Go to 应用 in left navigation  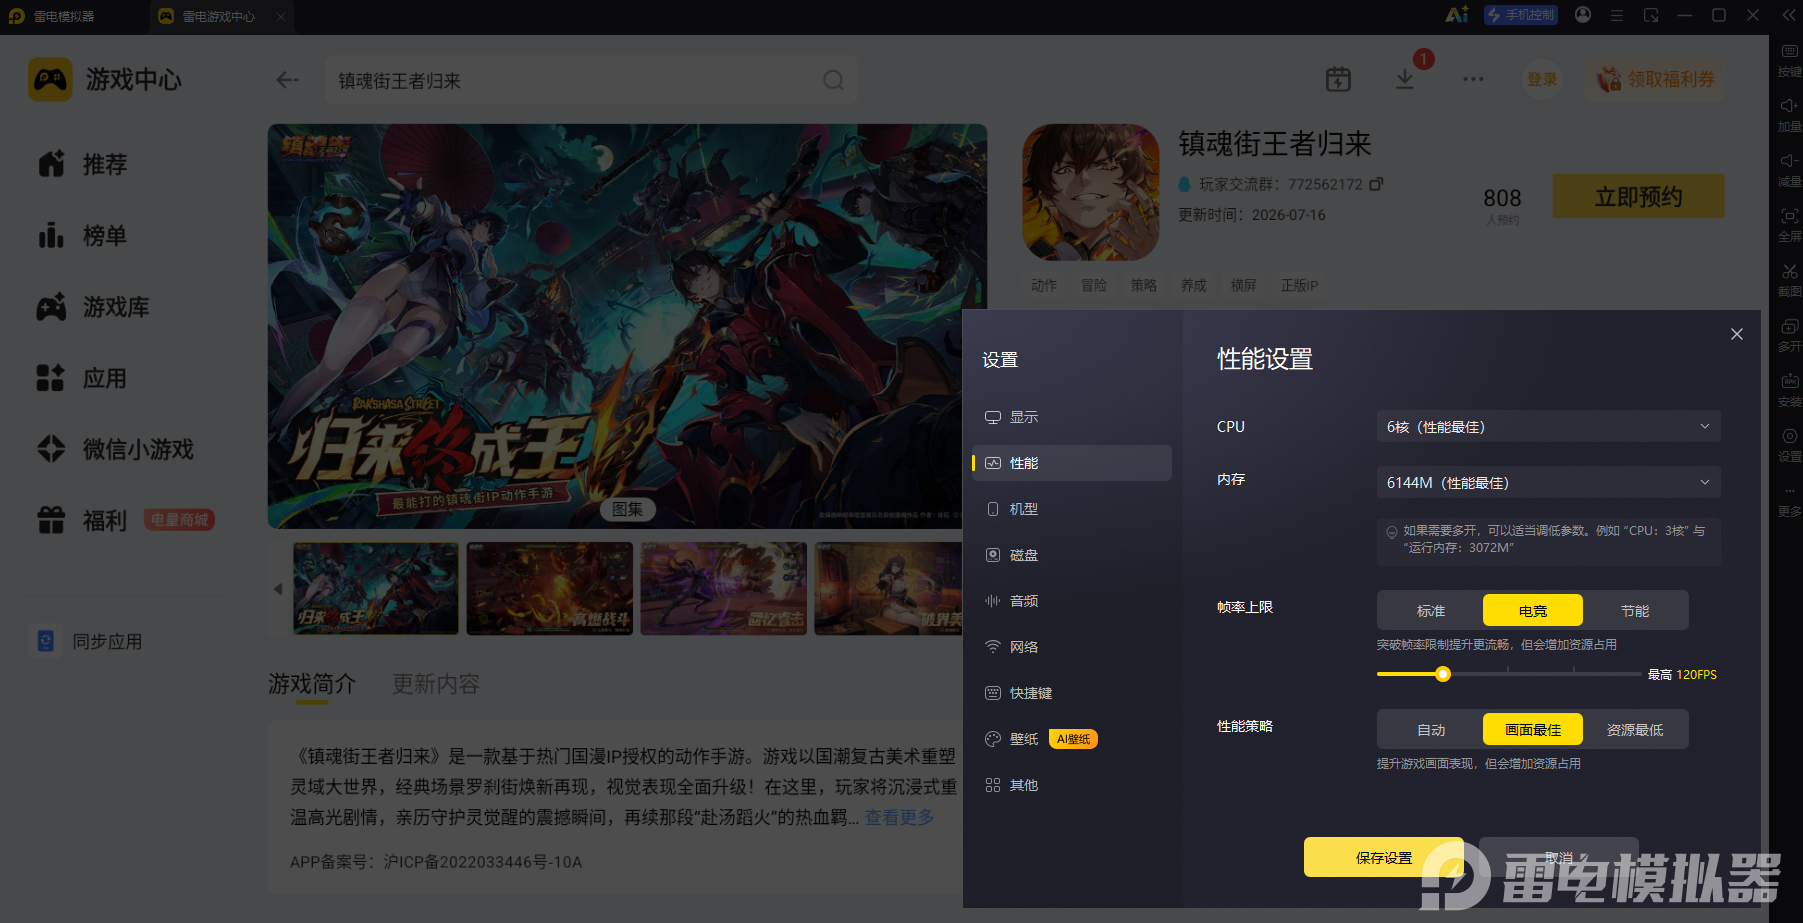coord(83,378)
